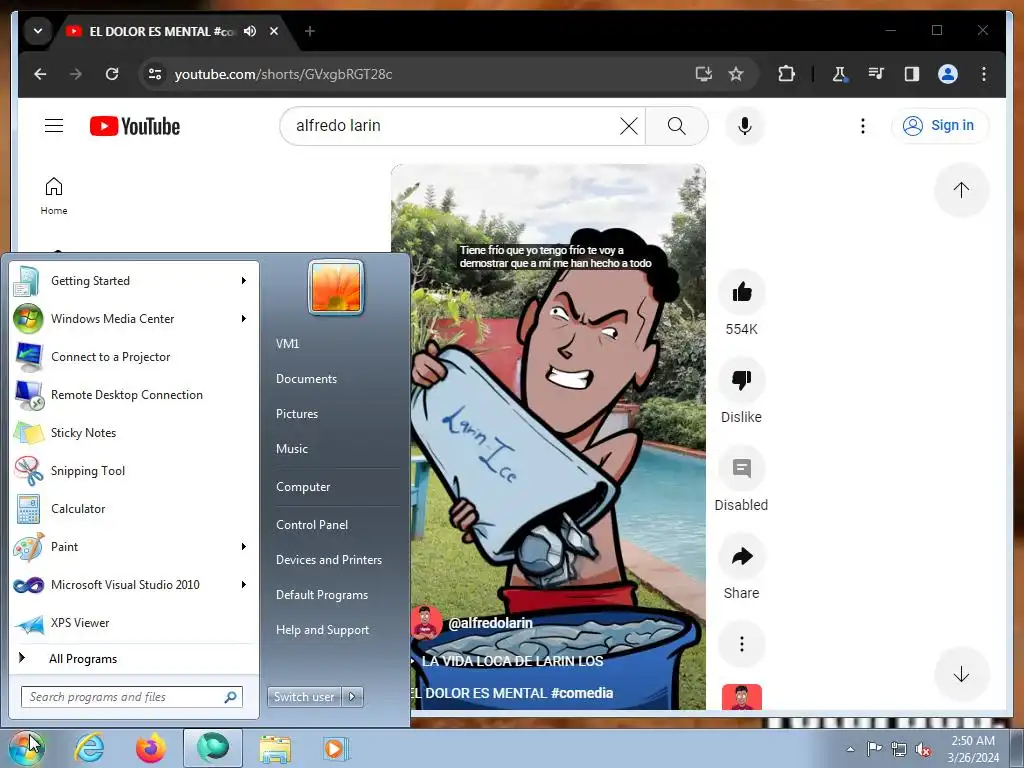This screenshot has height=768, width=1024.
Task: Open File Explorer from taskbar
Action: coord(275,748)
